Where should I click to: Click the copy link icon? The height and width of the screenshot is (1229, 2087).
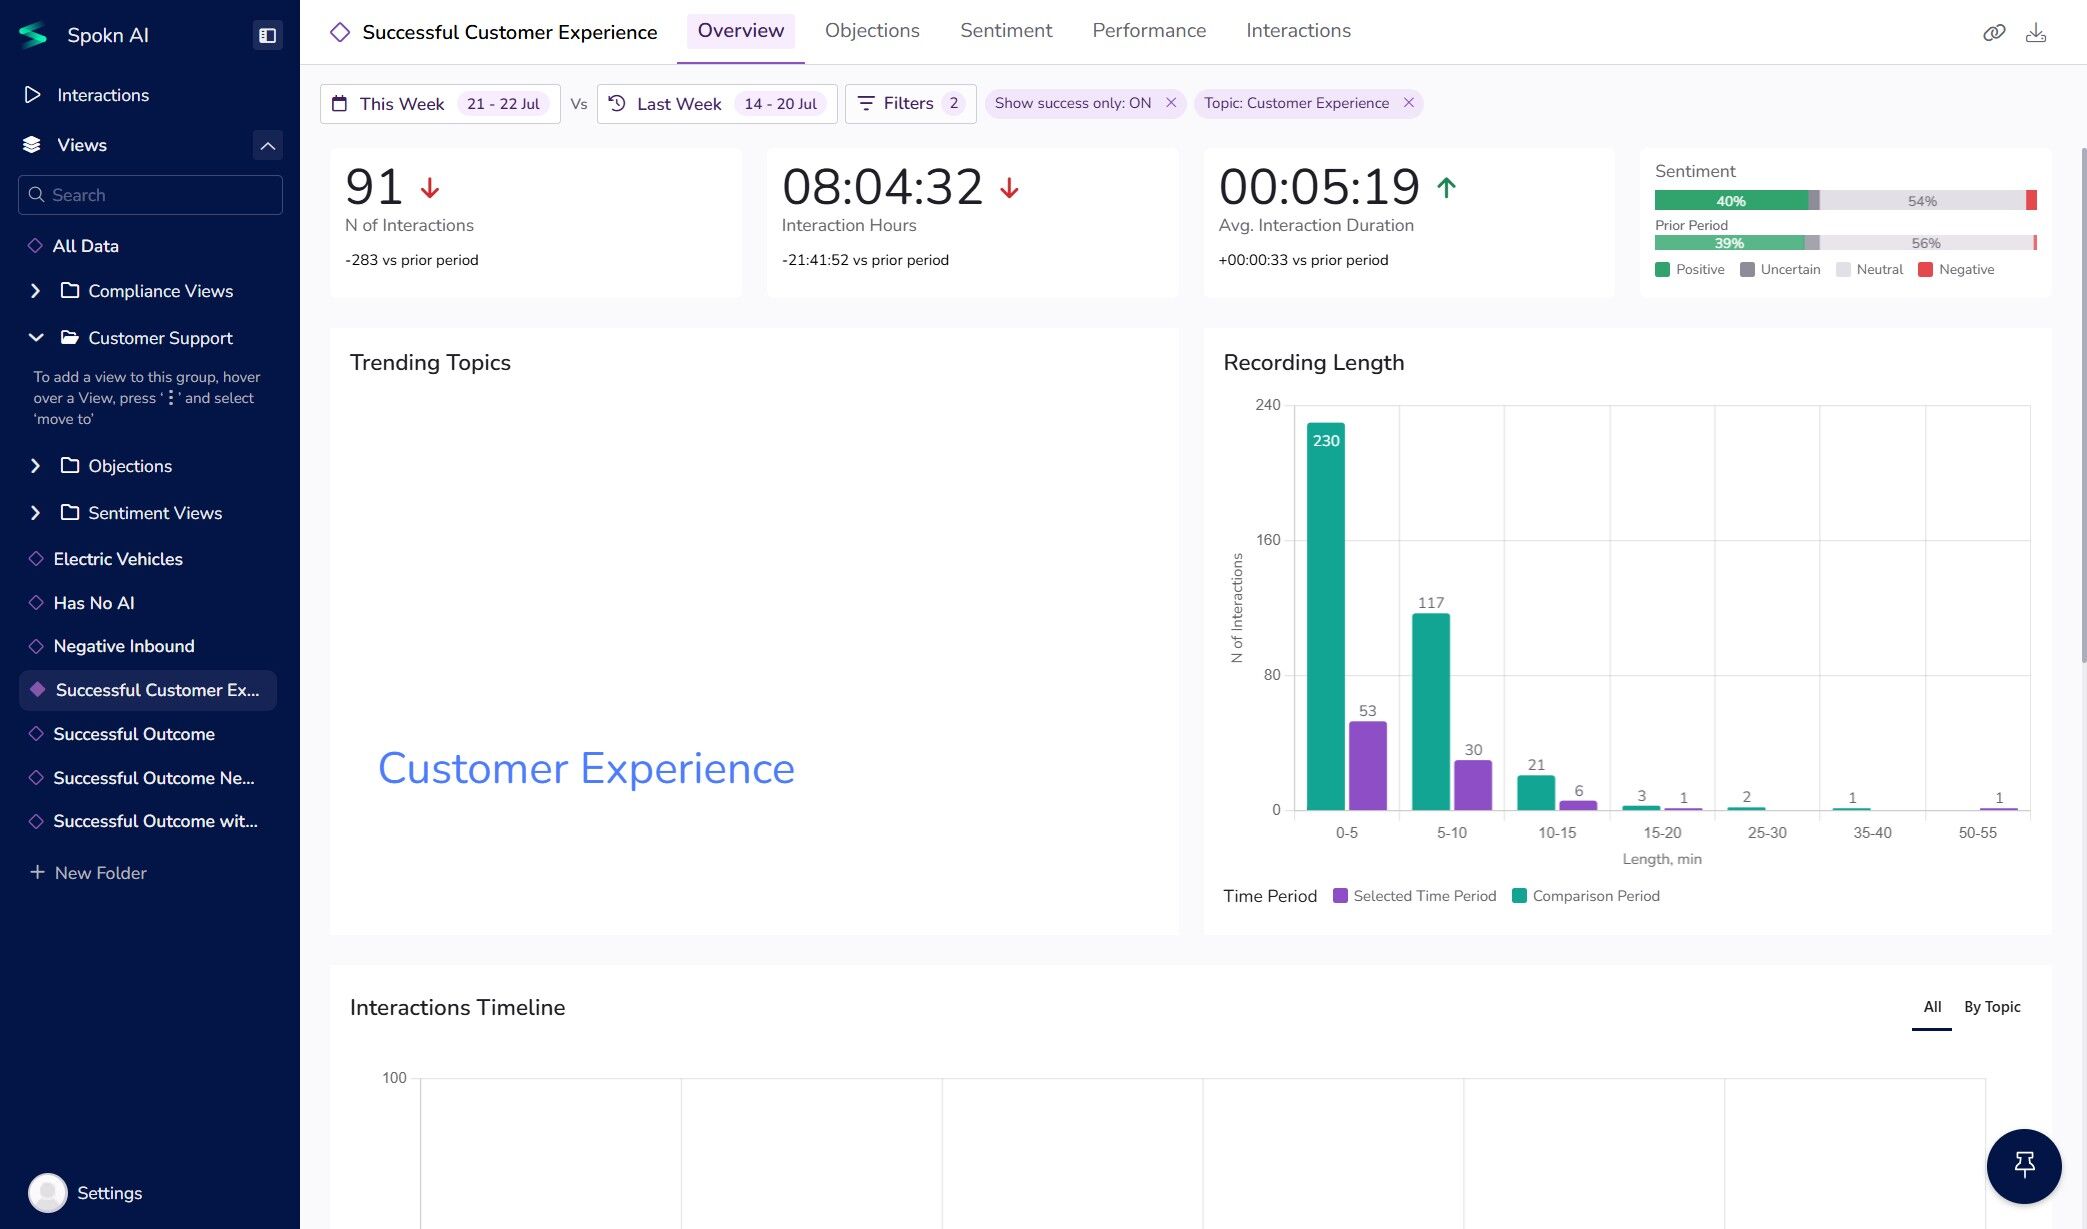pos(1993,33)
